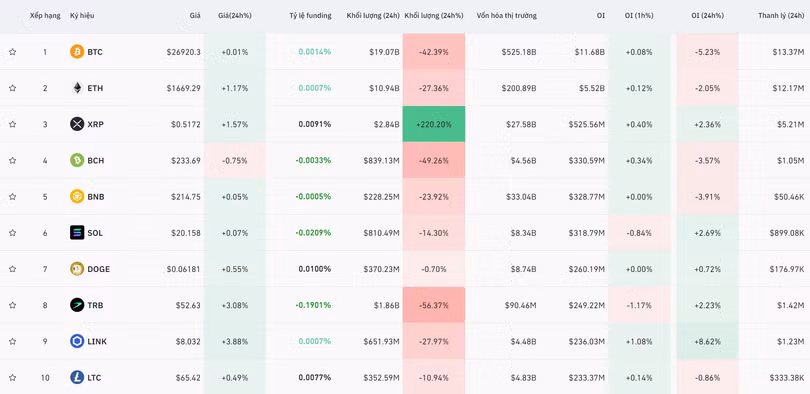Viewport: 810px width, 394px height.
Task: Toggle the LINK favorite star
Action: [12, 341]
